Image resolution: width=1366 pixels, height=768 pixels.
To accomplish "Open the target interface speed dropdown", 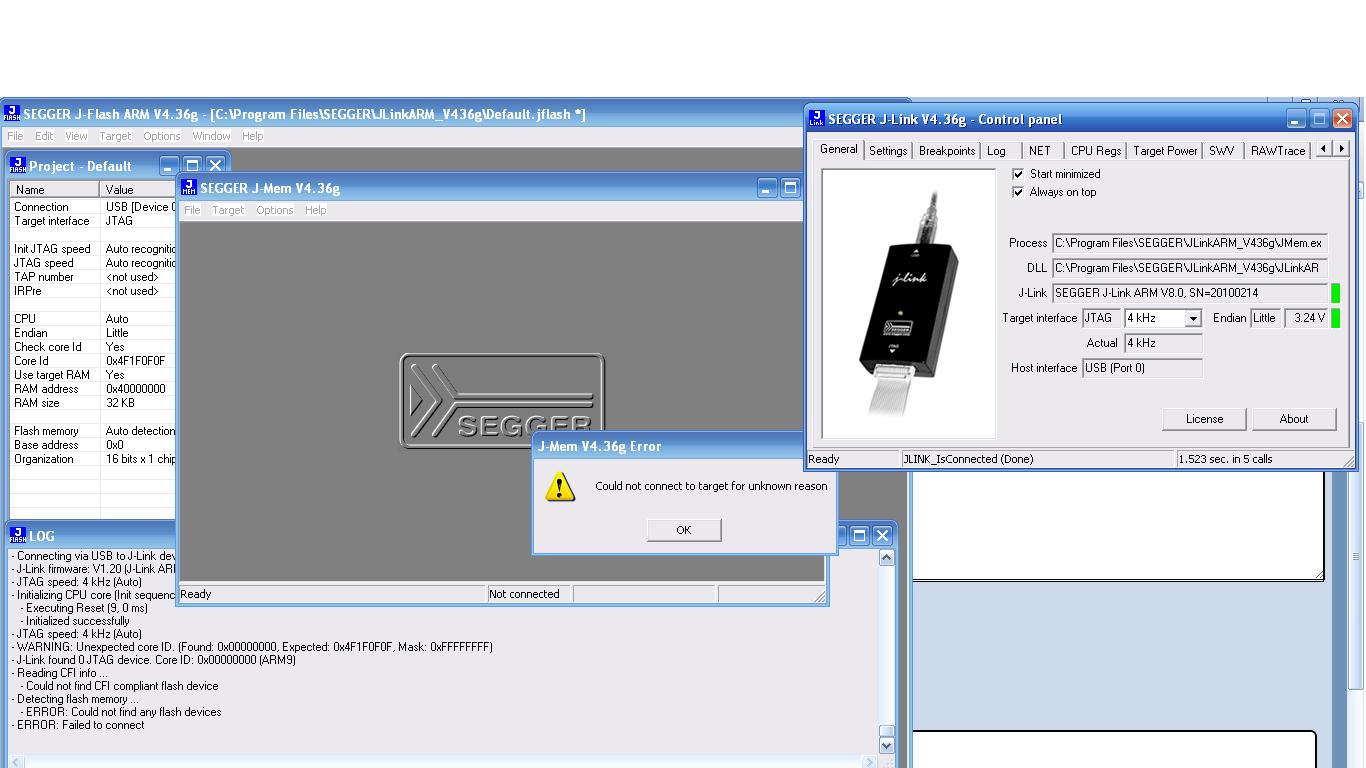I will coord(1192,318).
